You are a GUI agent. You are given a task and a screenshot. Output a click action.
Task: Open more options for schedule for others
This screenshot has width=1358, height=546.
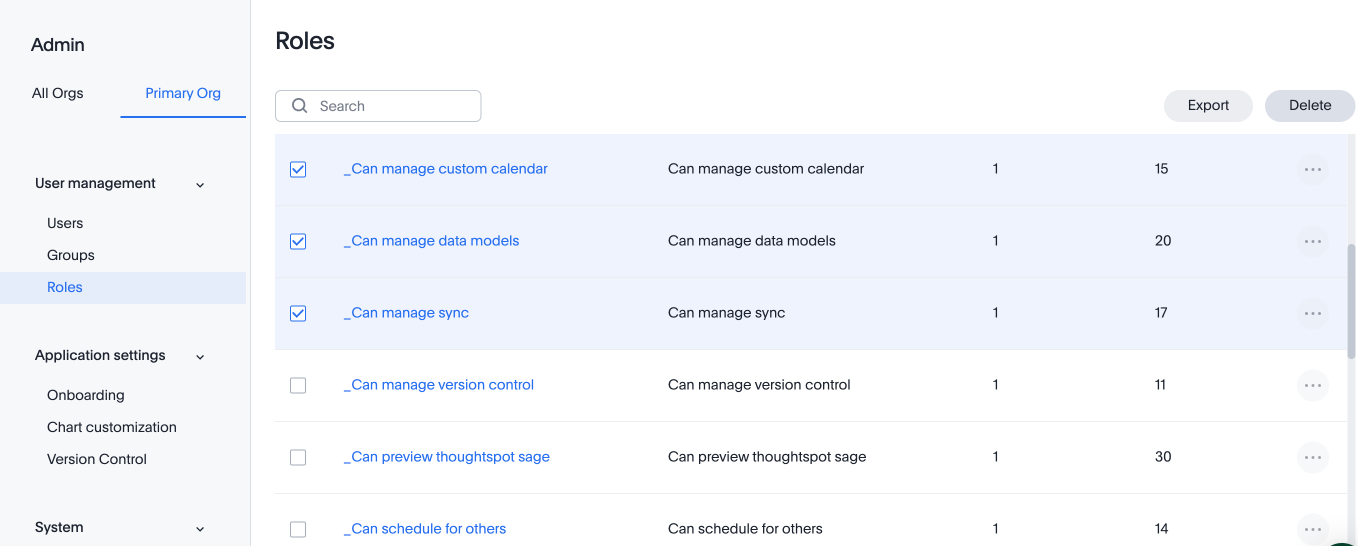click(1312, 528)
